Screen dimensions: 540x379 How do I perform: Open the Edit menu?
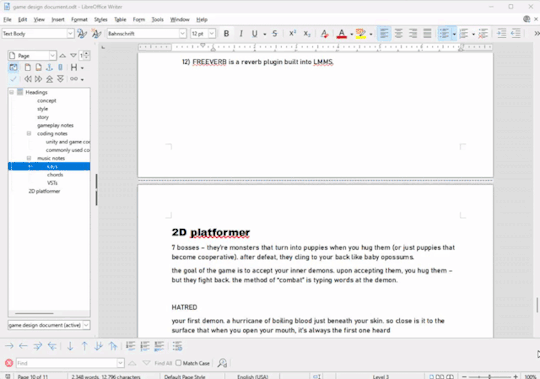tap(22, 19)
